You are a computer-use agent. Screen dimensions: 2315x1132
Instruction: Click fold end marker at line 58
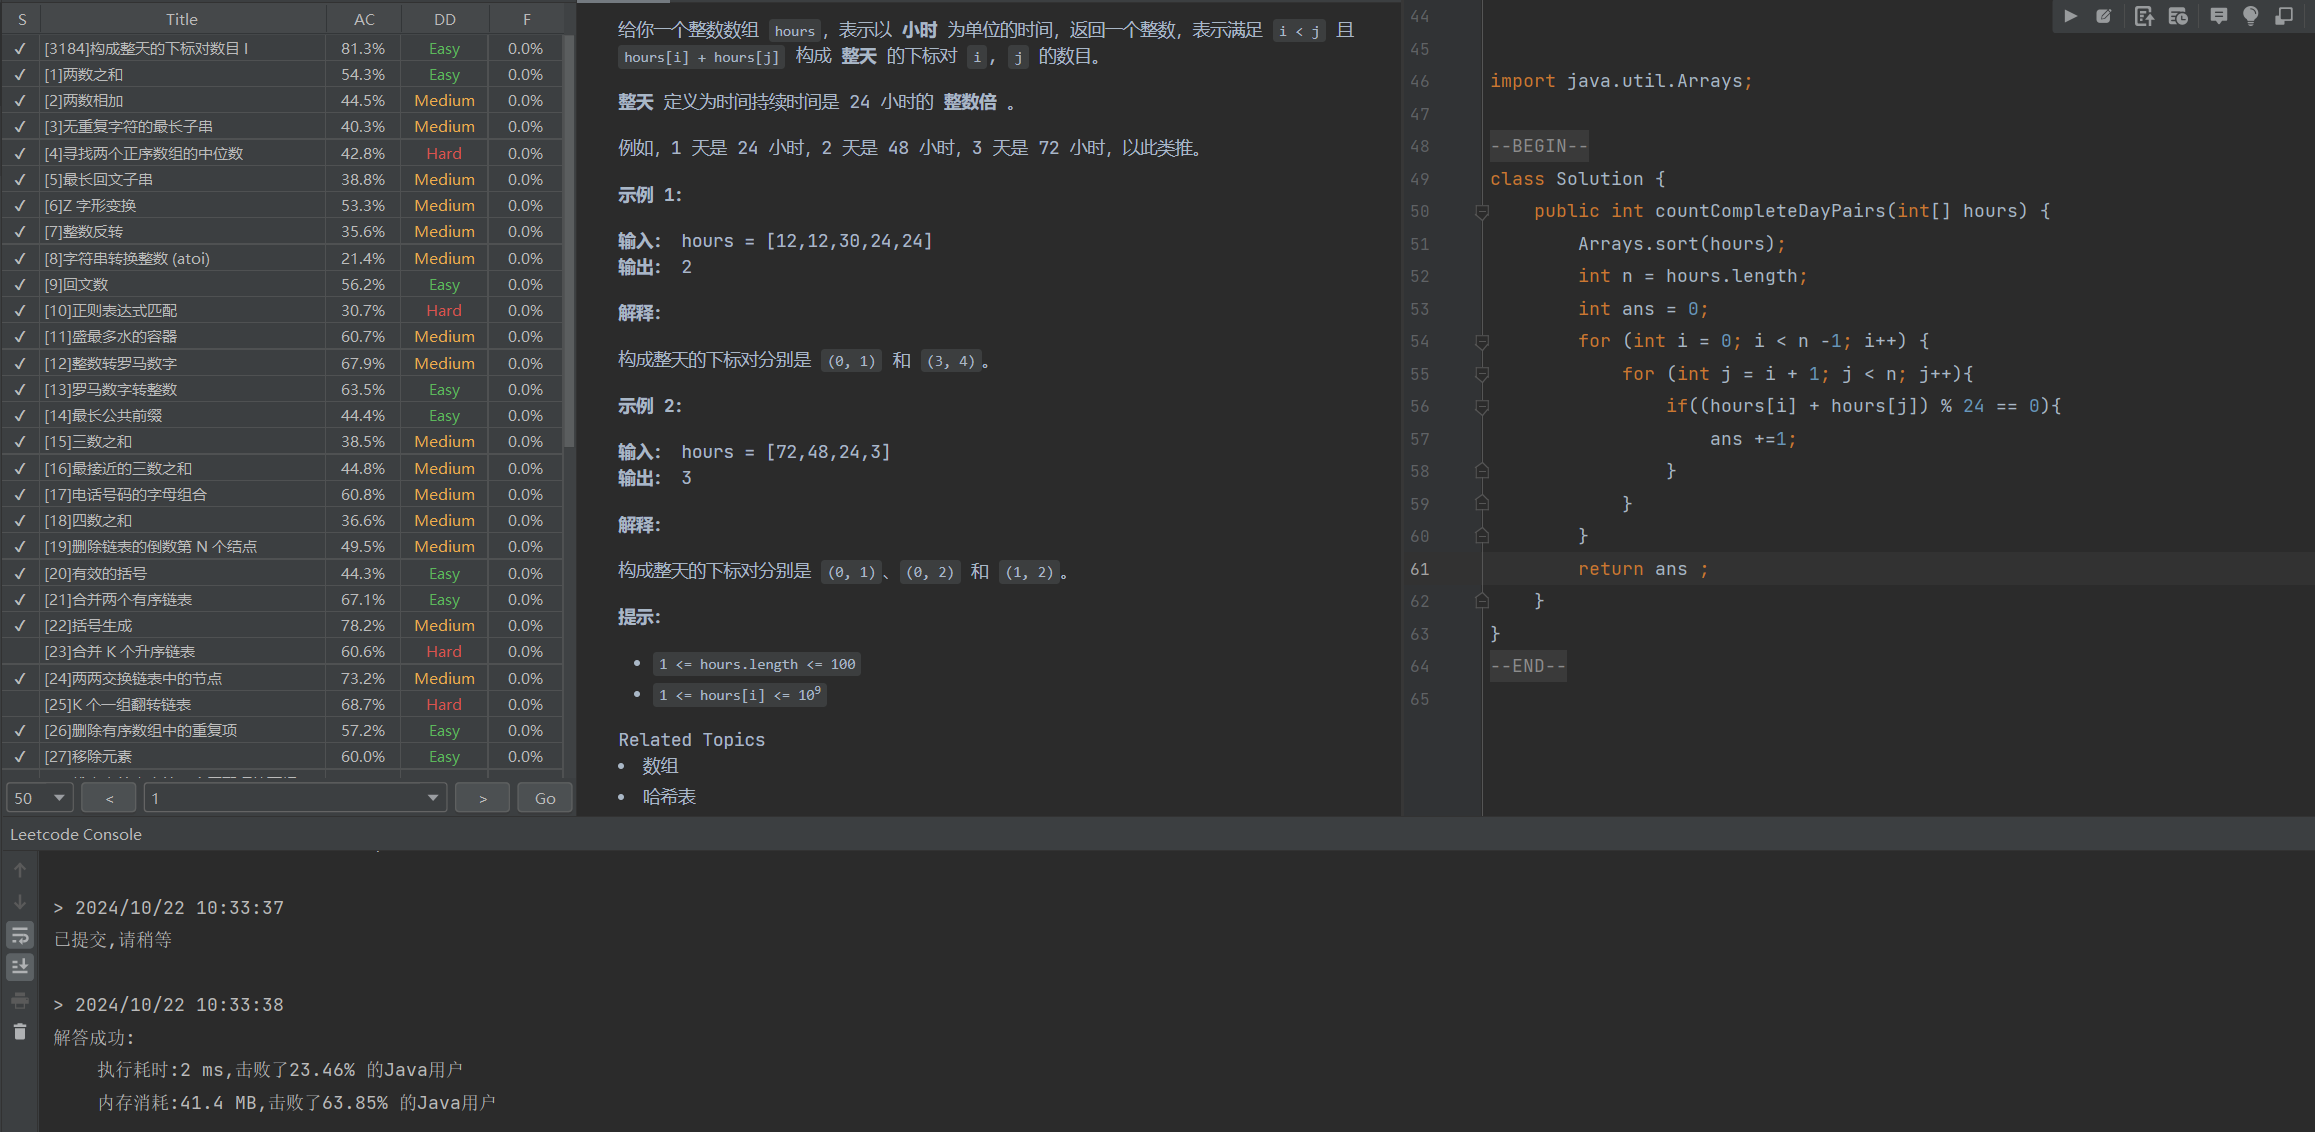point(1482,471)
